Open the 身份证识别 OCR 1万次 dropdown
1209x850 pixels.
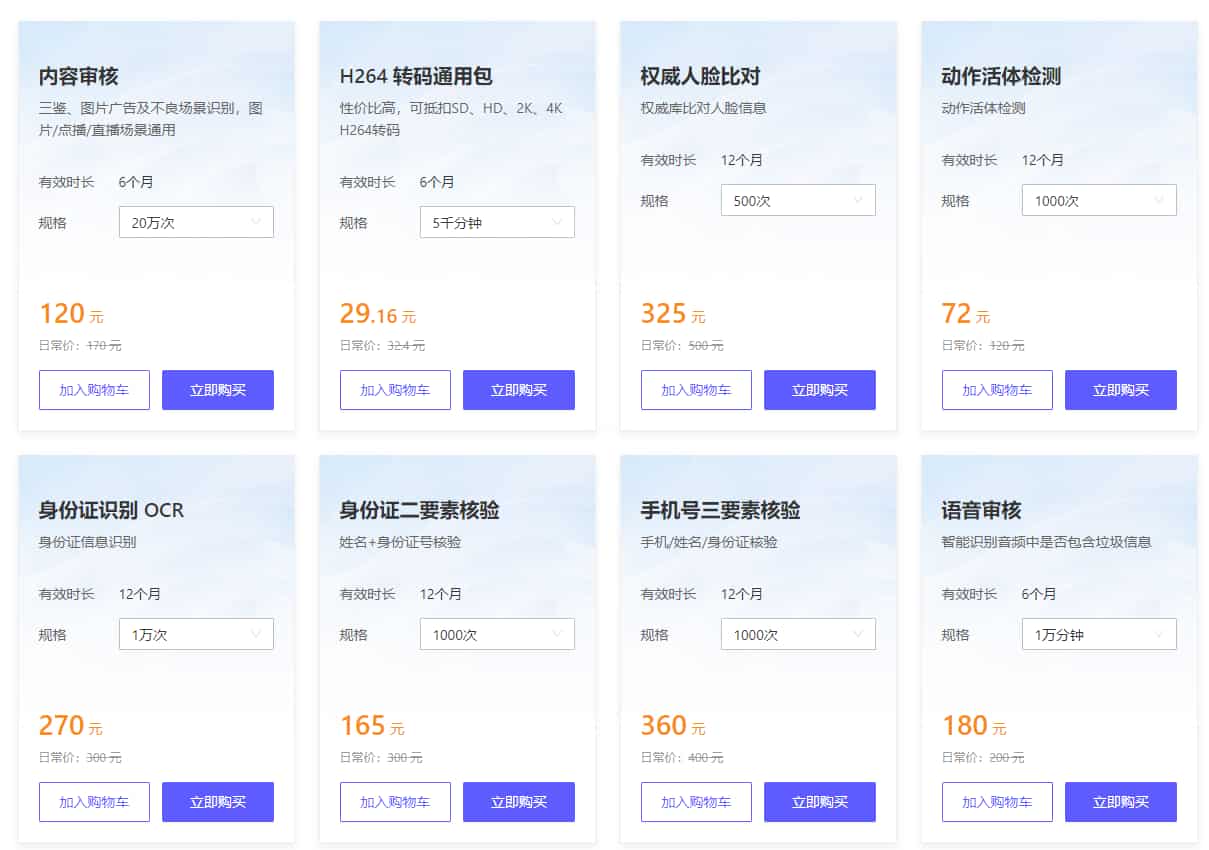coord(196,634)
